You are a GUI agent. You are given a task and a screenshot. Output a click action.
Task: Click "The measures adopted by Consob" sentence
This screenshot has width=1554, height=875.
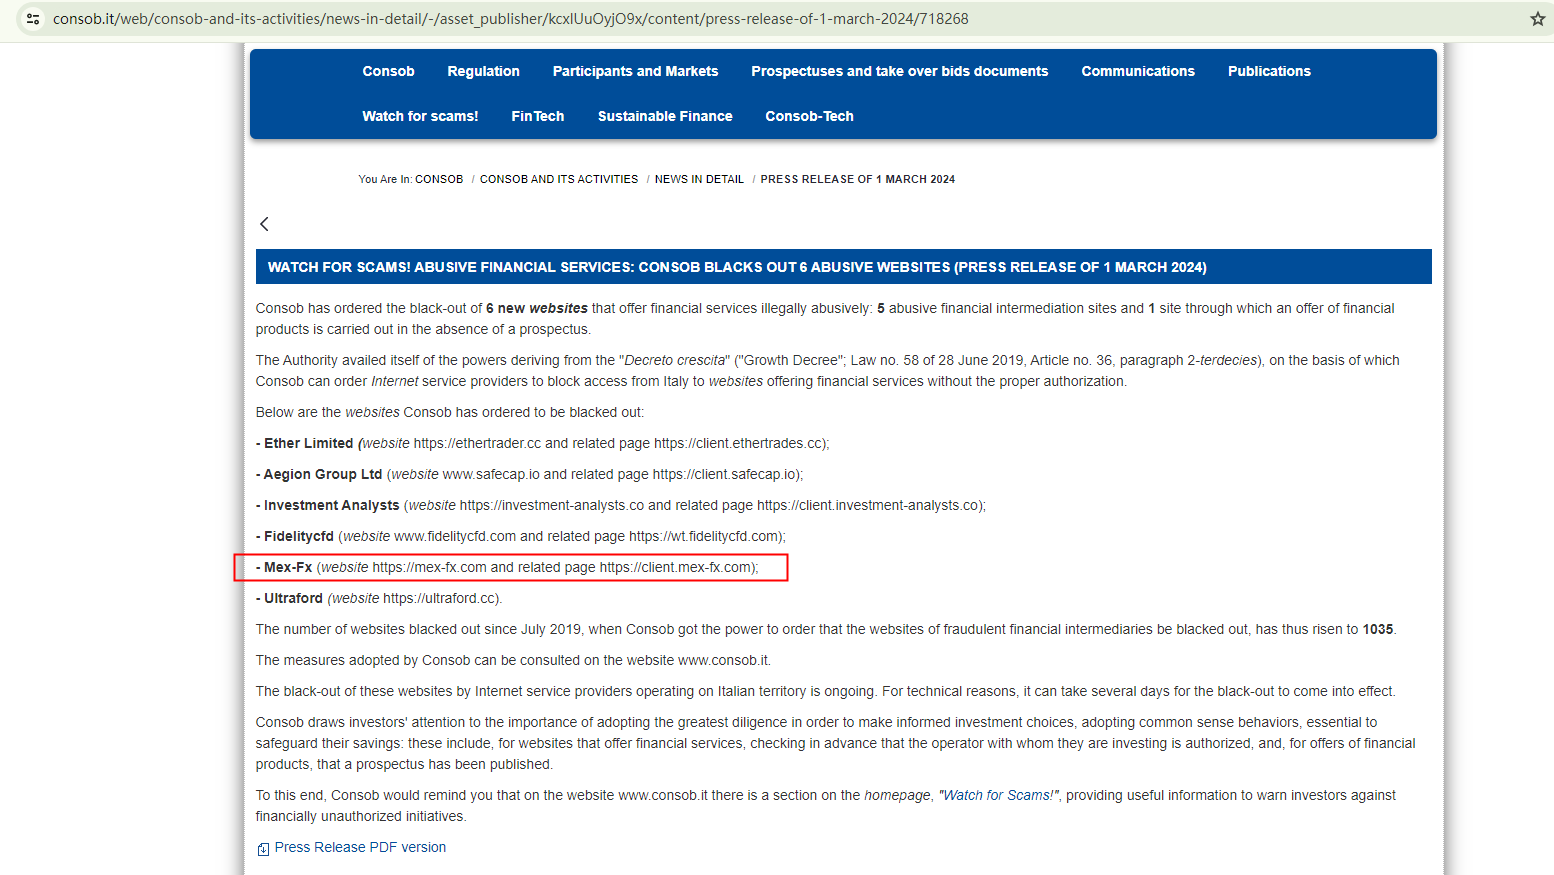pyautogui.click(x=513, y=660)
